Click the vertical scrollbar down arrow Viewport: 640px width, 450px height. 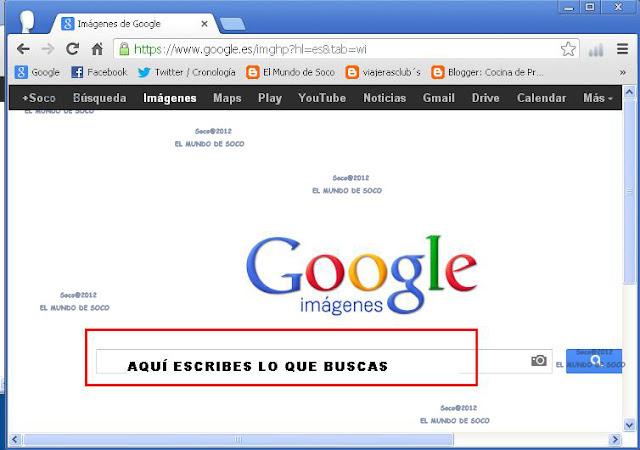(x=629, y=425)
